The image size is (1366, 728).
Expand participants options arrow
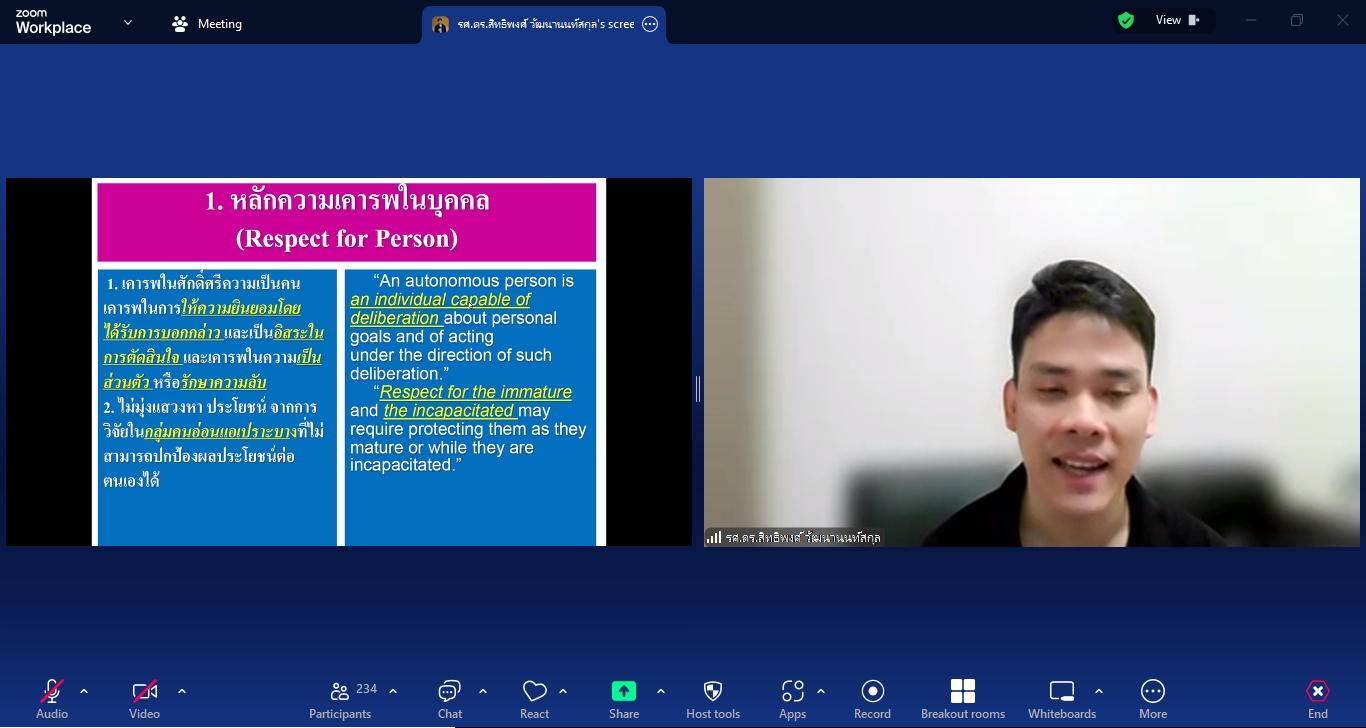pyautogui.click(x=393, y=691)
